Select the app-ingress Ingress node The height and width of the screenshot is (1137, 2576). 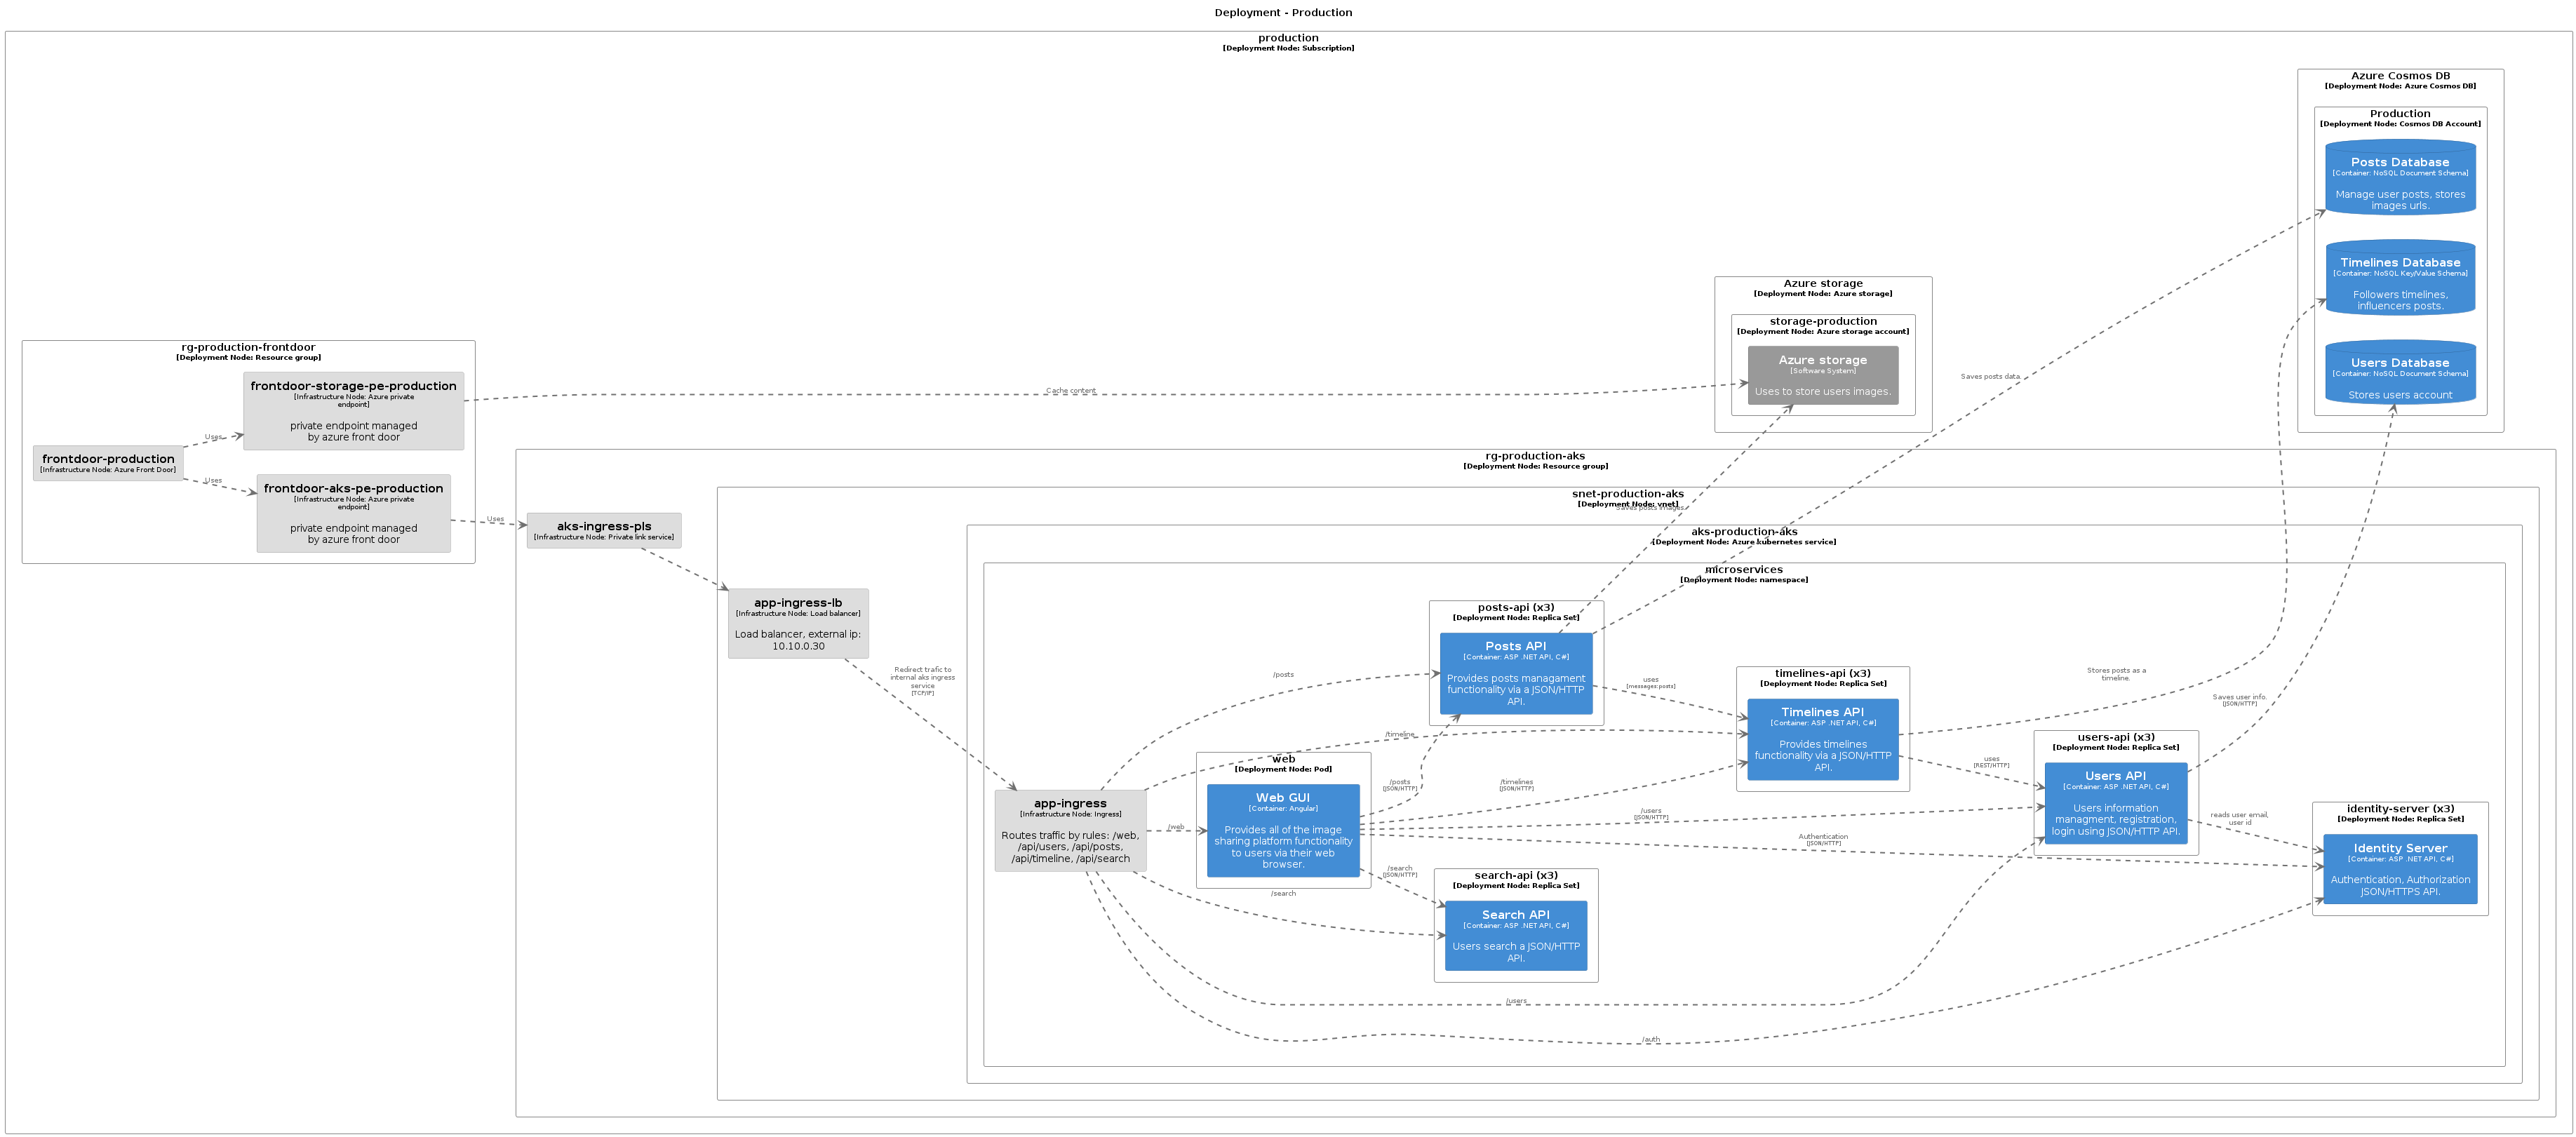(1070, 831)
